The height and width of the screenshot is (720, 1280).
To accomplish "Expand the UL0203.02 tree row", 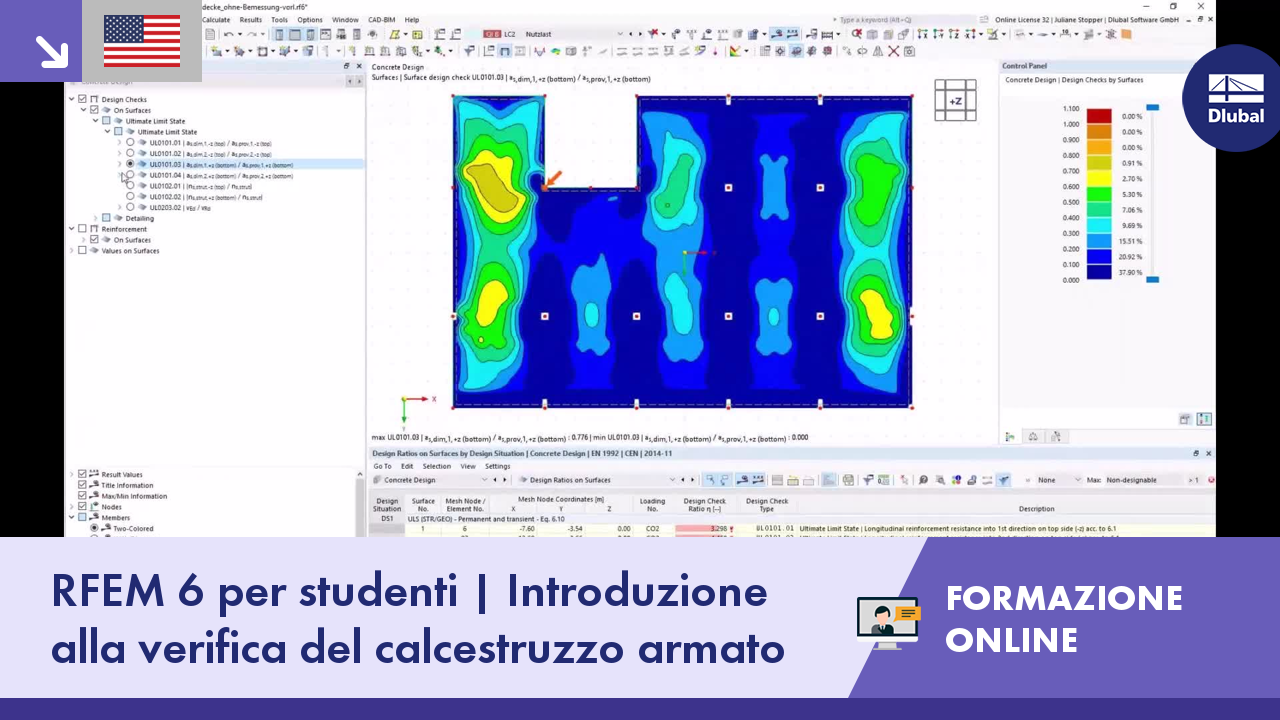I will 119,207.
